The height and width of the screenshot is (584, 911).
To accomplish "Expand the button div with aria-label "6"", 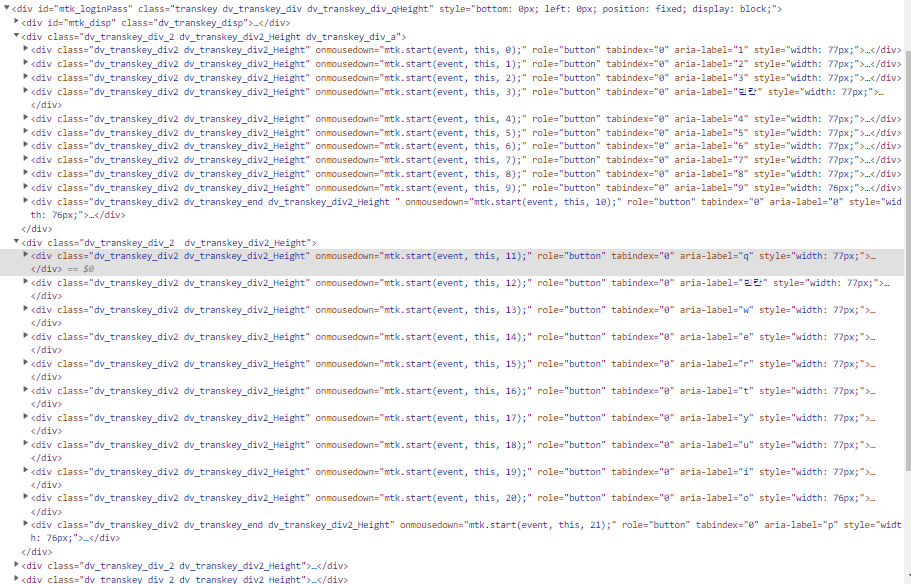I will 26,145.
